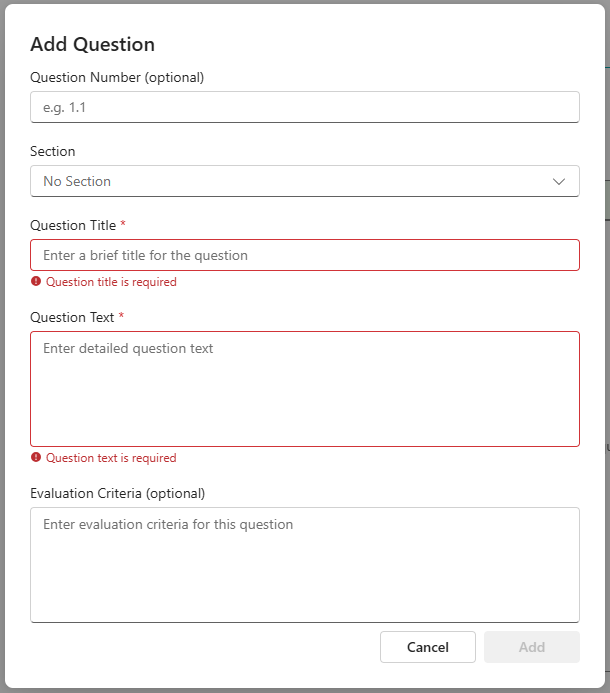Select the Question Text label
The width and height of the screenshot is (610, 693).
coord(72,317)
